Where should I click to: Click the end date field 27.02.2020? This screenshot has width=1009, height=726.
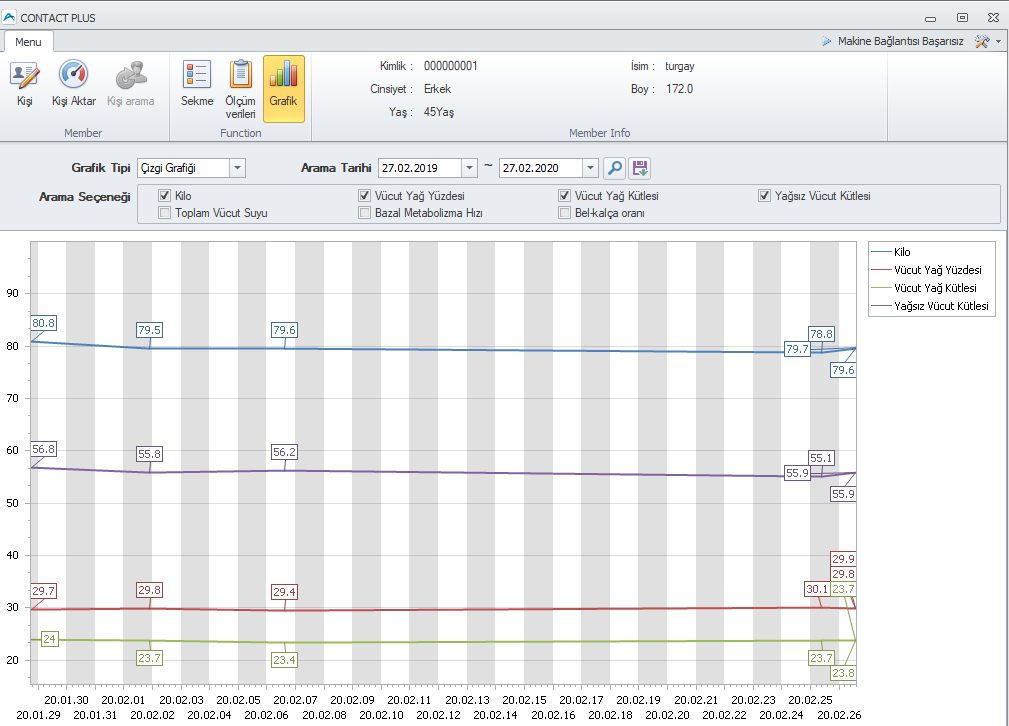click(541, 168)
